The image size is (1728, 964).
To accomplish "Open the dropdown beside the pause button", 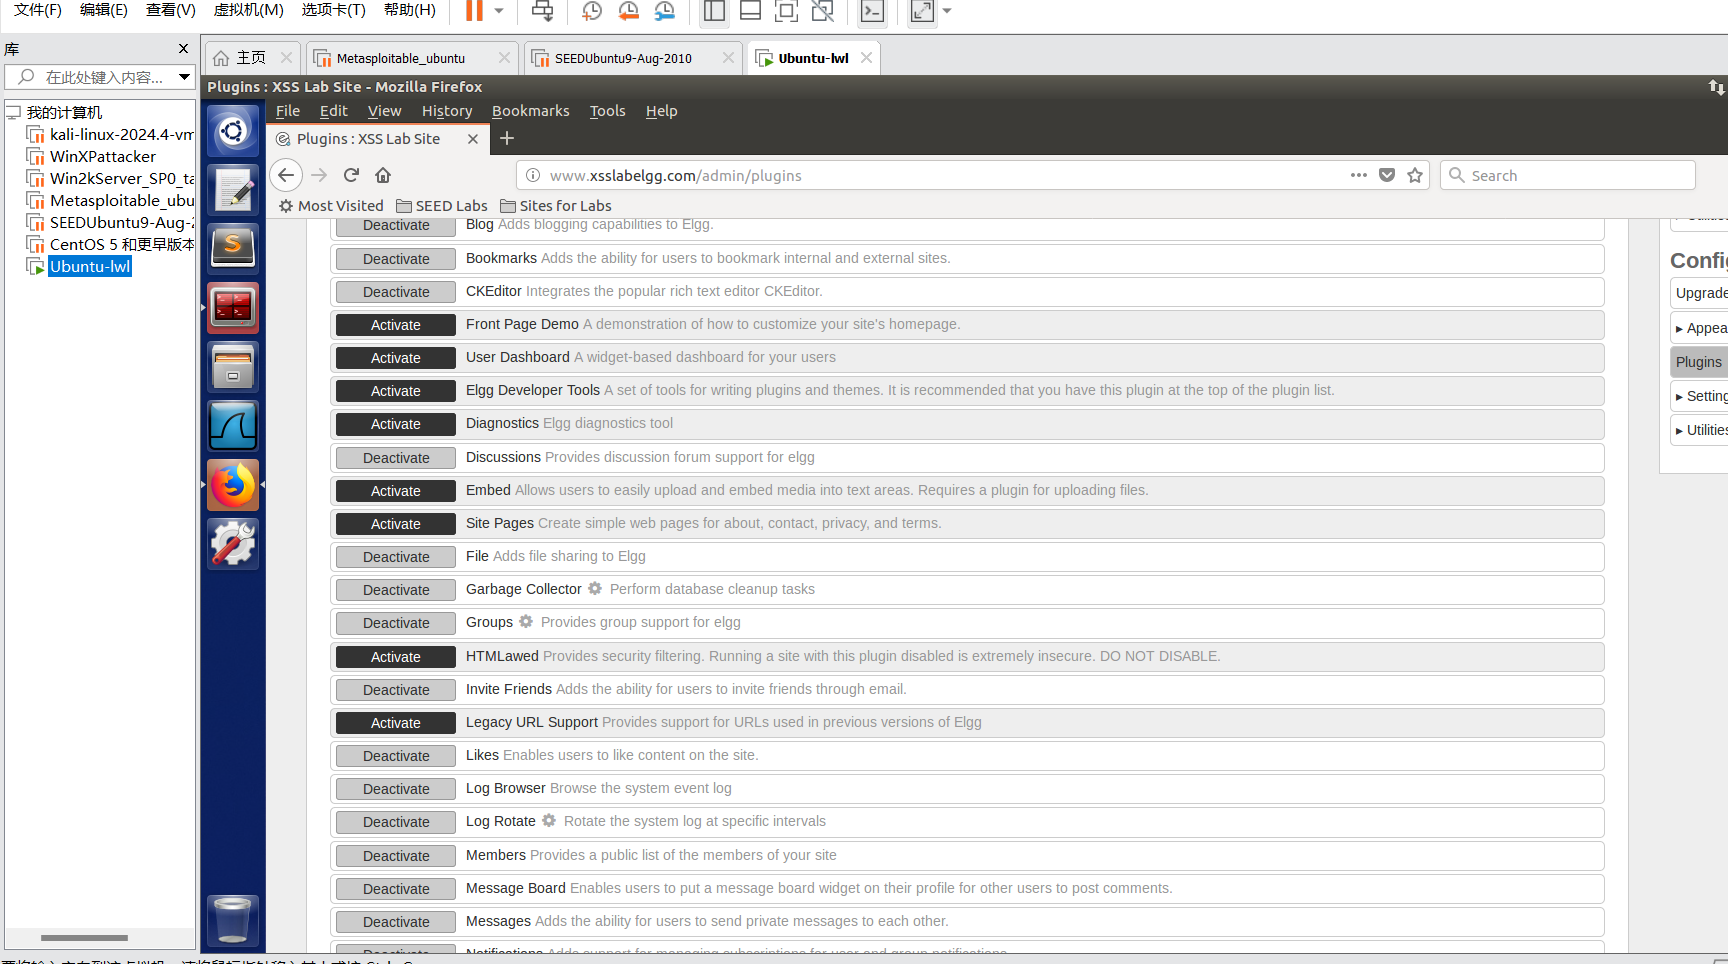I will click(x=498, y=11).
